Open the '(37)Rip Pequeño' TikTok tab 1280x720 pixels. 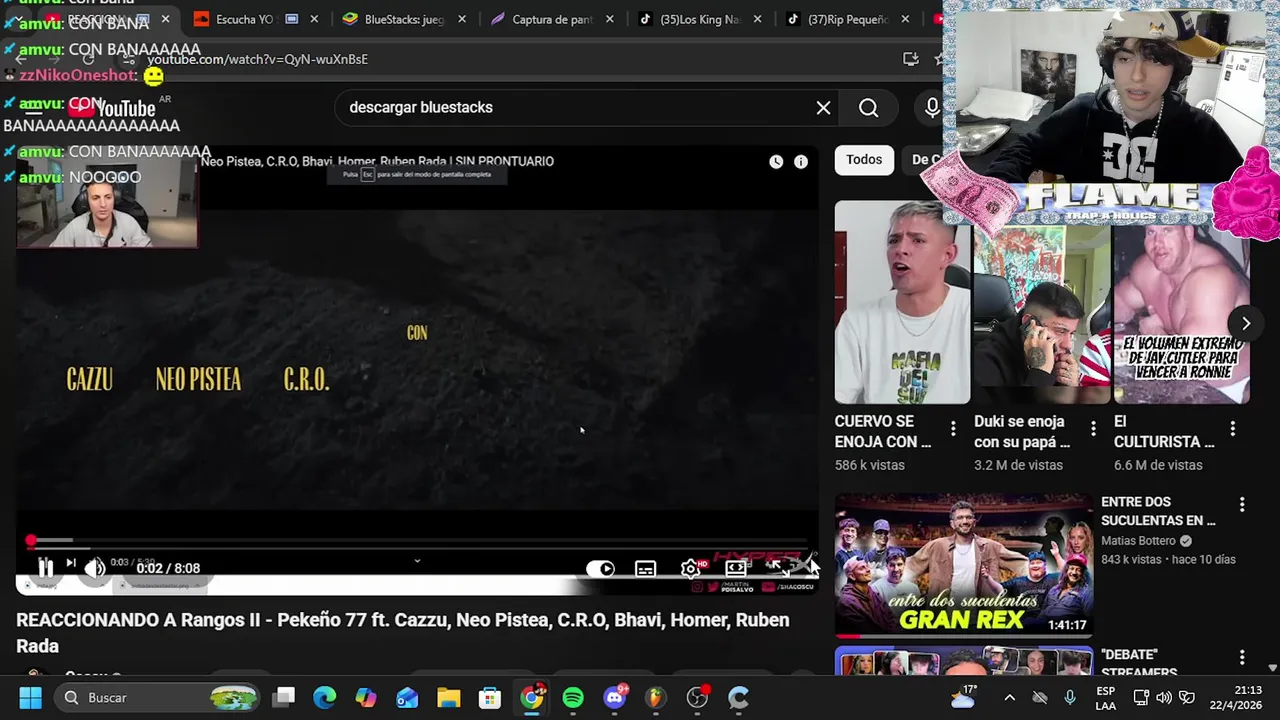tap(848, 19)
